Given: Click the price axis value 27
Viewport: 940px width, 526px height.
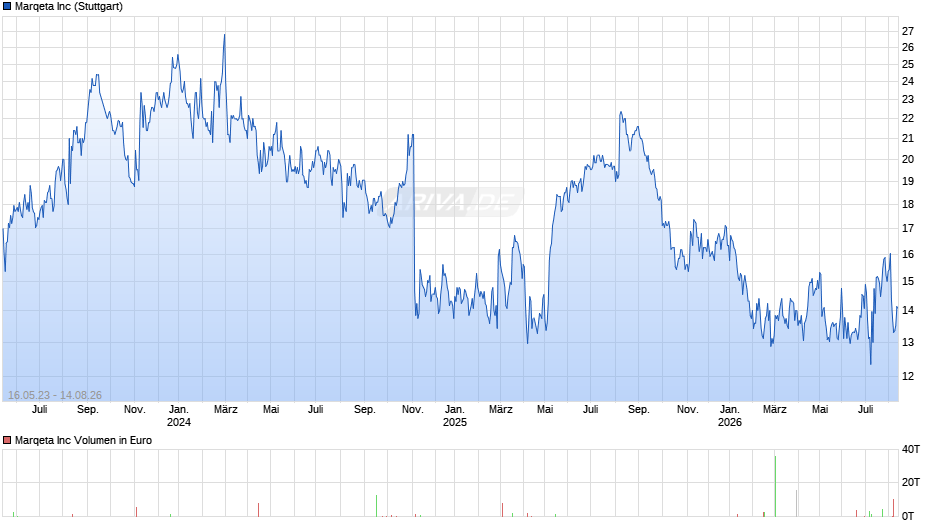Looking at the screenshot, I should [x=908, y=31].
